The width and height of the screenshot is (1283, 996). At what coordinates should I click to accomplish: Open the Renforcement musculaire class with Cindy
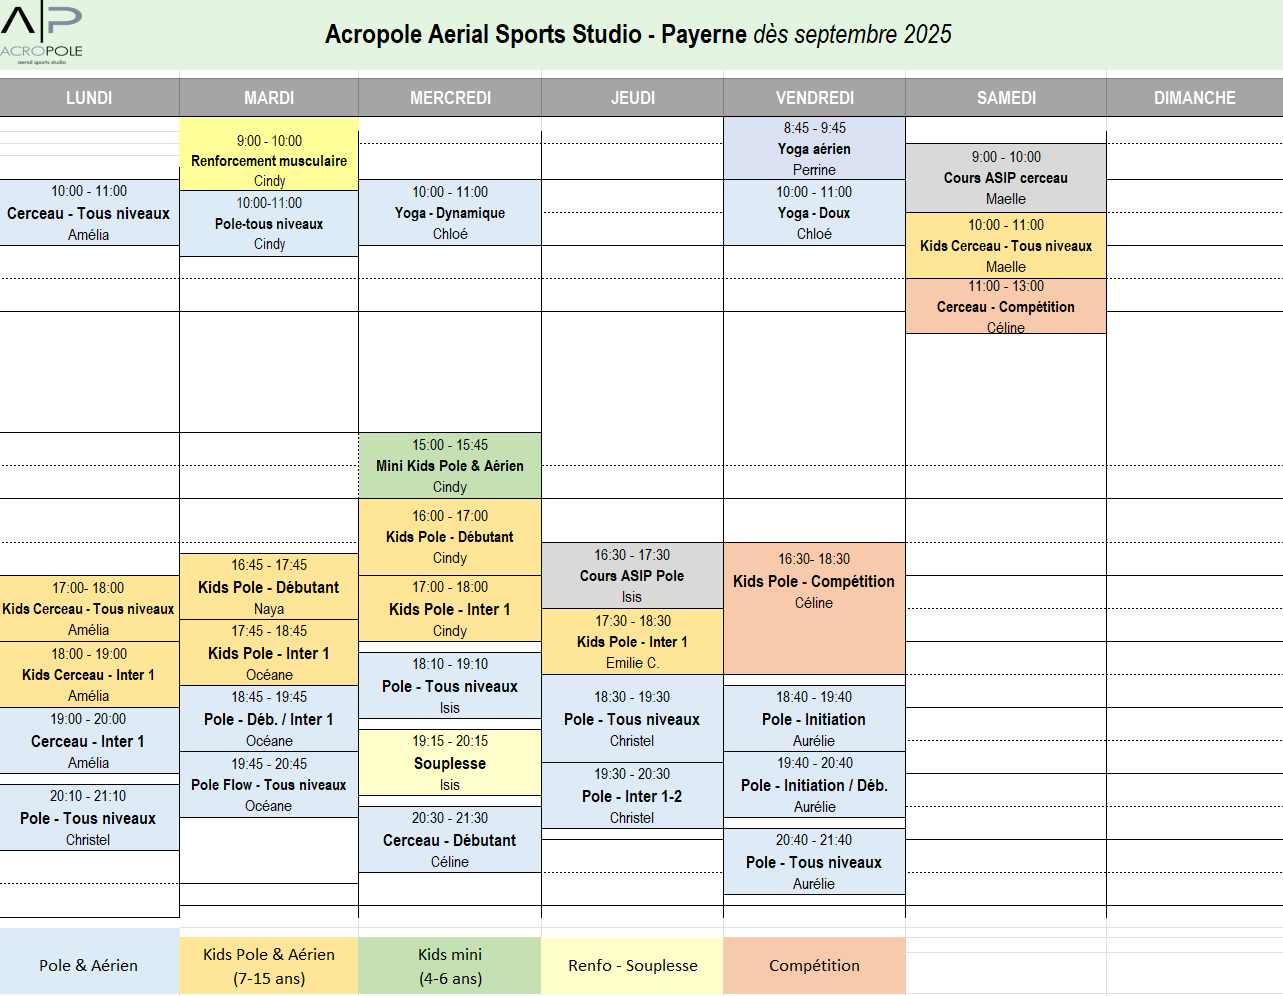tap(269, 160)
